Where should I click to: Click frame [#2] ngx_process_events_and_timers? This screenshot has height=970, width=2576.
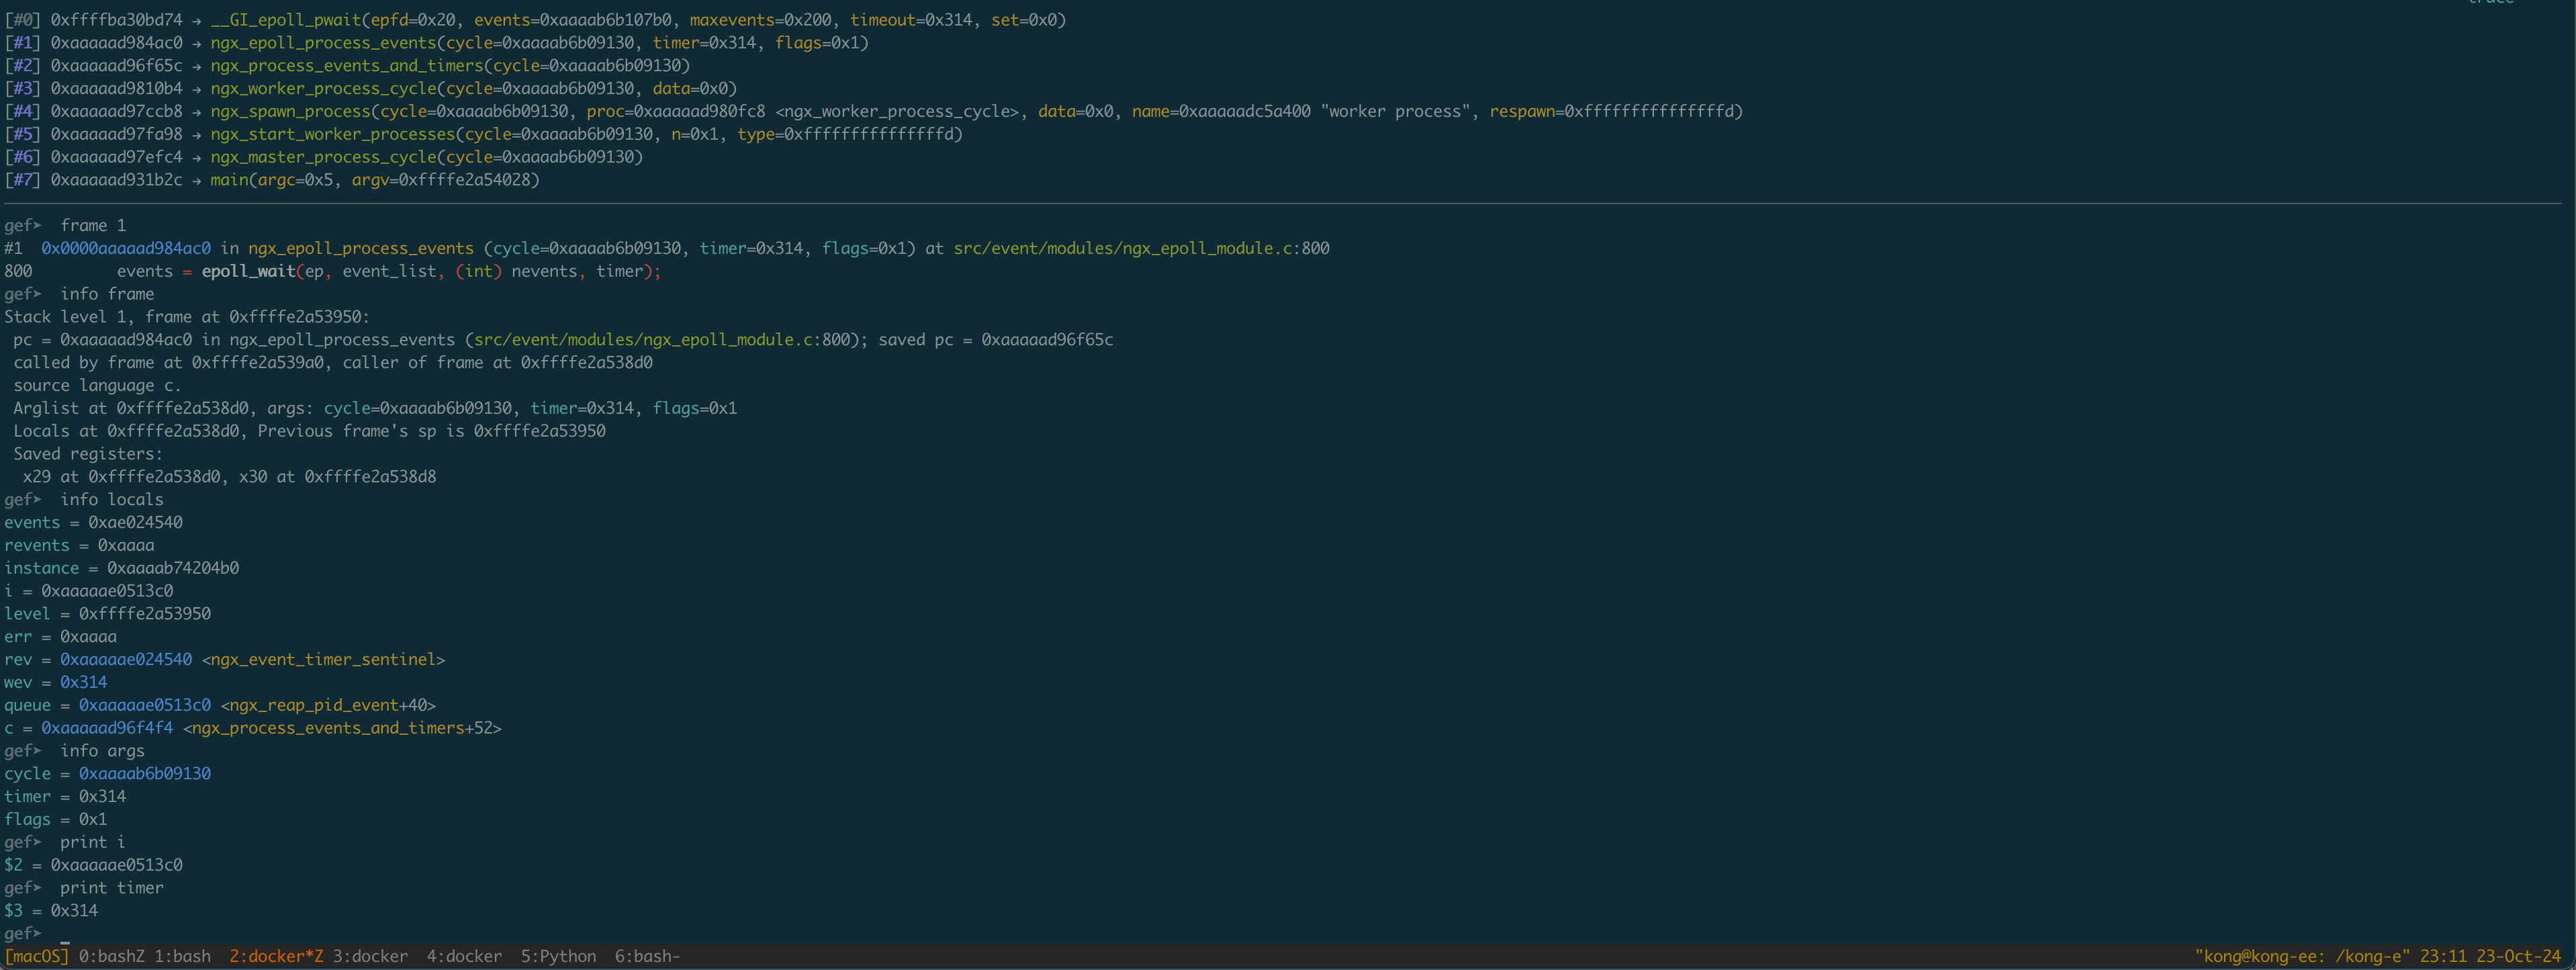pos(347,66)
